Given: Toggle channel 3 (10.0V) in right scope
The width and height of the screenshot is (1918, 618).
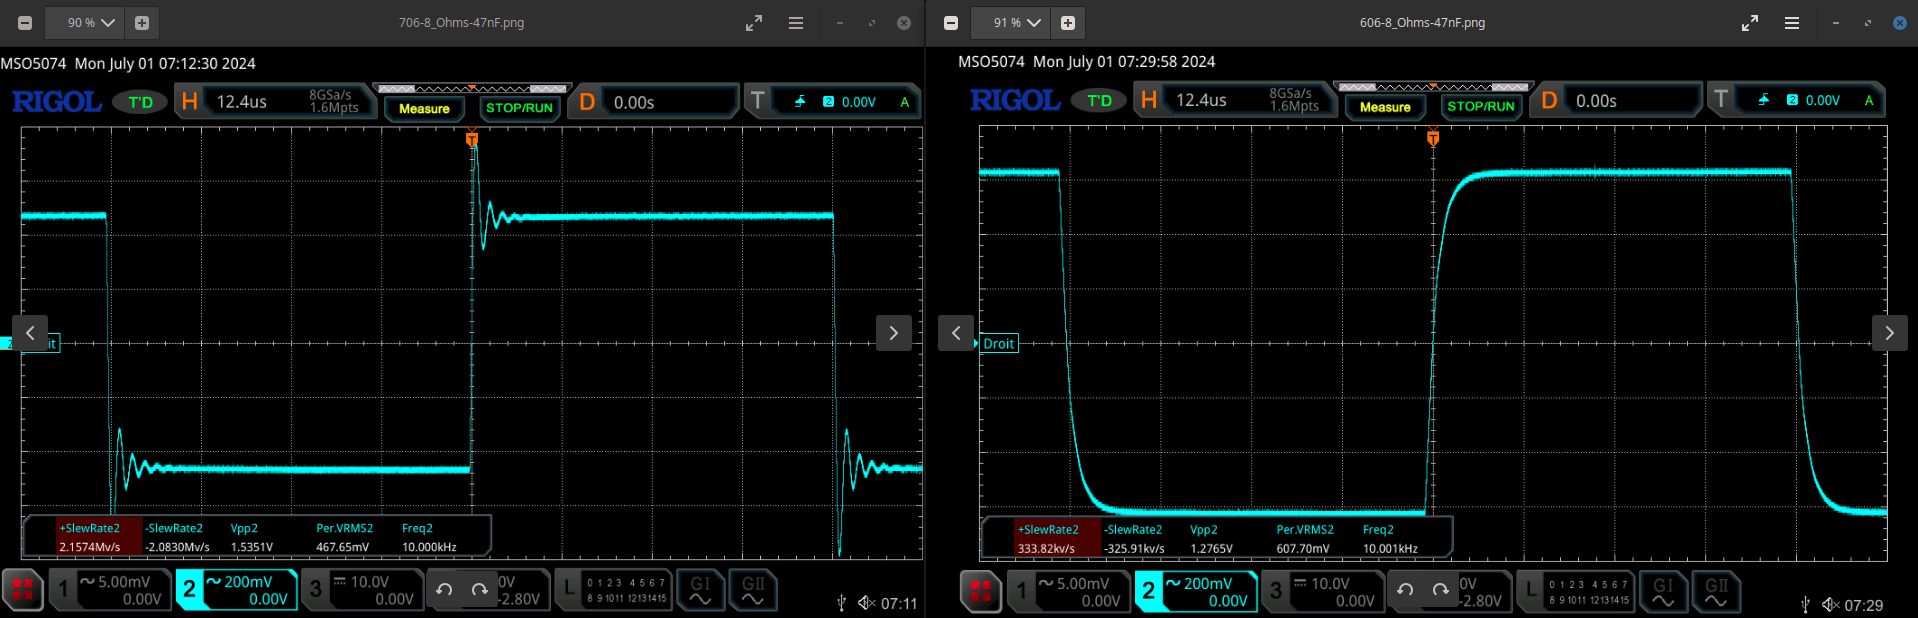Looking at the screenshot, I should pyautogui.click(x=1324, y=591).
